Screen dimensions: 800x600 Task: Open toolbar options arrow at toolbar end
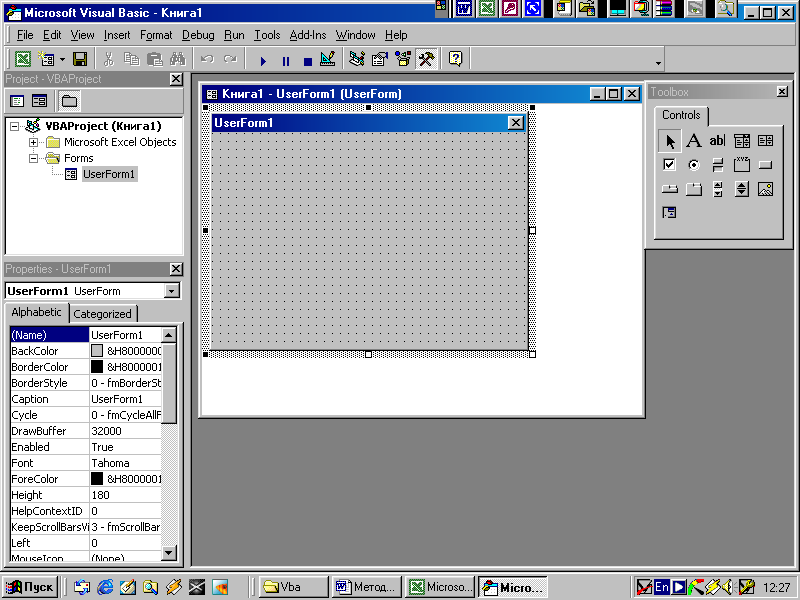pos(658,63)
